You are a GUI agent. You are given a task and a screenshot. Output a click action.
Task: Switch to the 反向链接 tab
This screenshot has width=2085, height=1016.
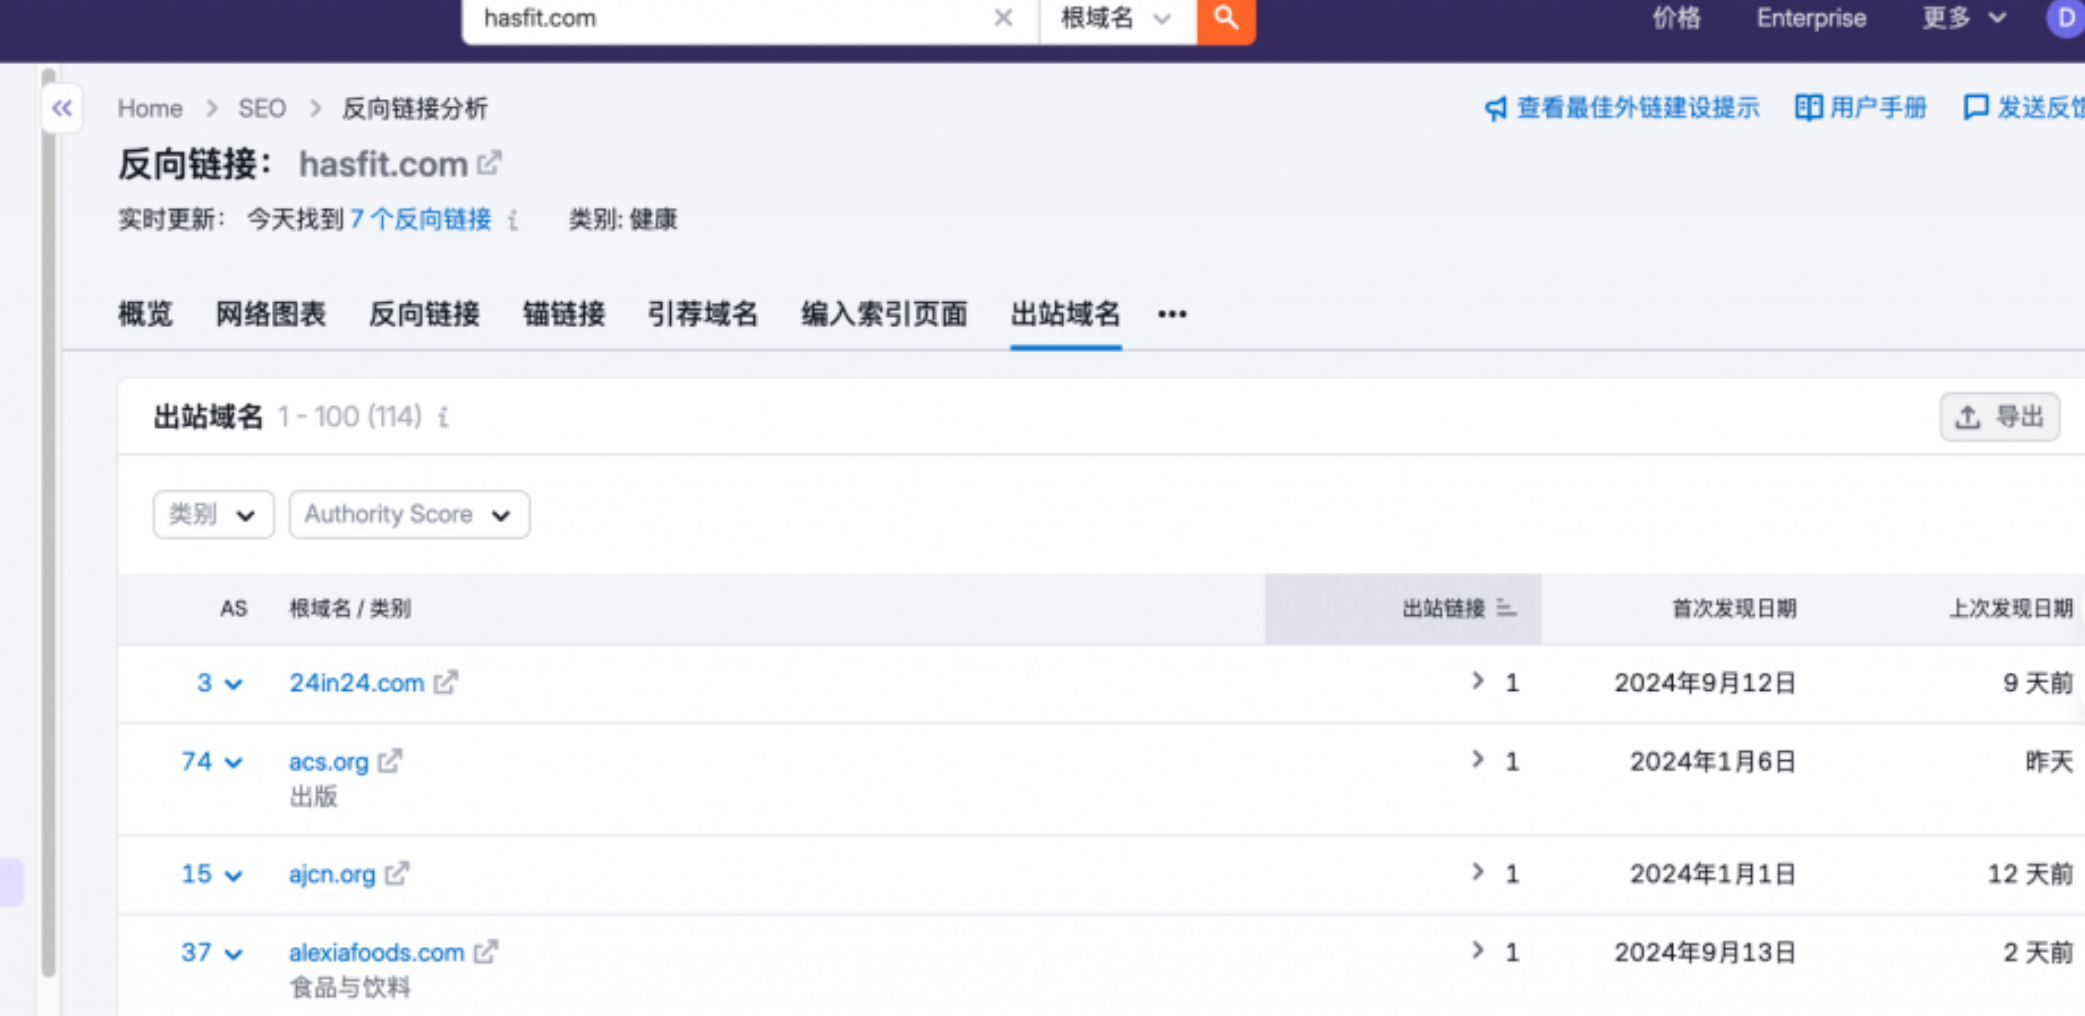(424, 314)
